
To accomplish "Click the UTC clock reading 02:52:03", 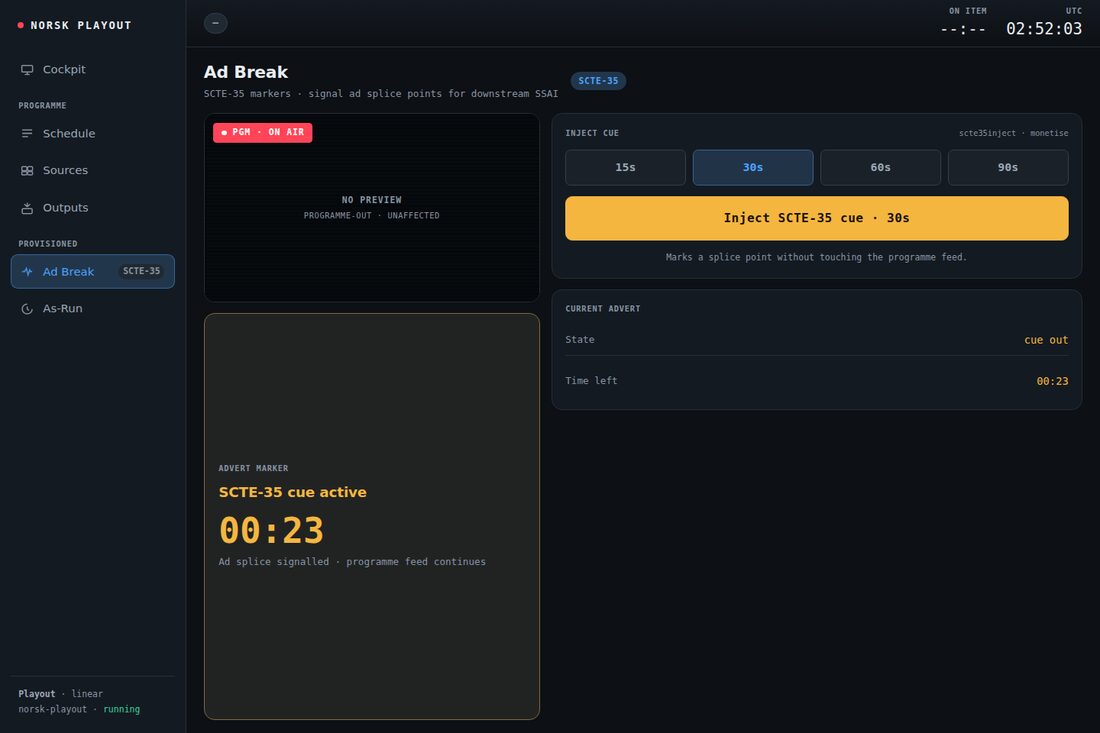I will coord(1044,29).
